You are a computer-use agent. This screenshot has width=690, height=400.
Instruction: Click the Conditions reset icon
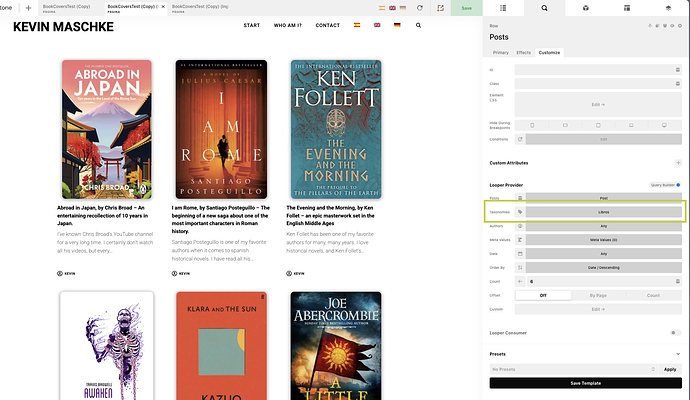tap(520, 139)
